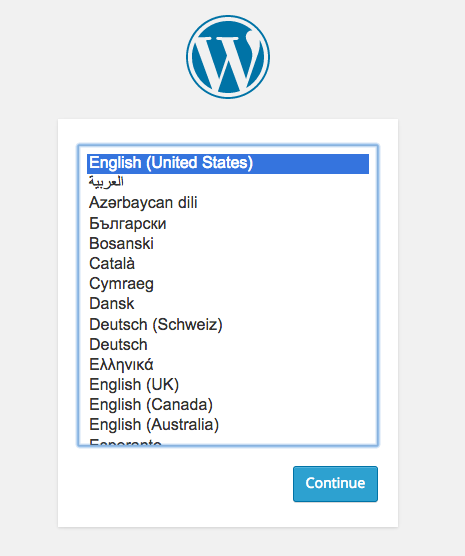Select Dansk language
Image resolution: width=465 pixels, height=556 pixels.
click(x=228, y=304)
